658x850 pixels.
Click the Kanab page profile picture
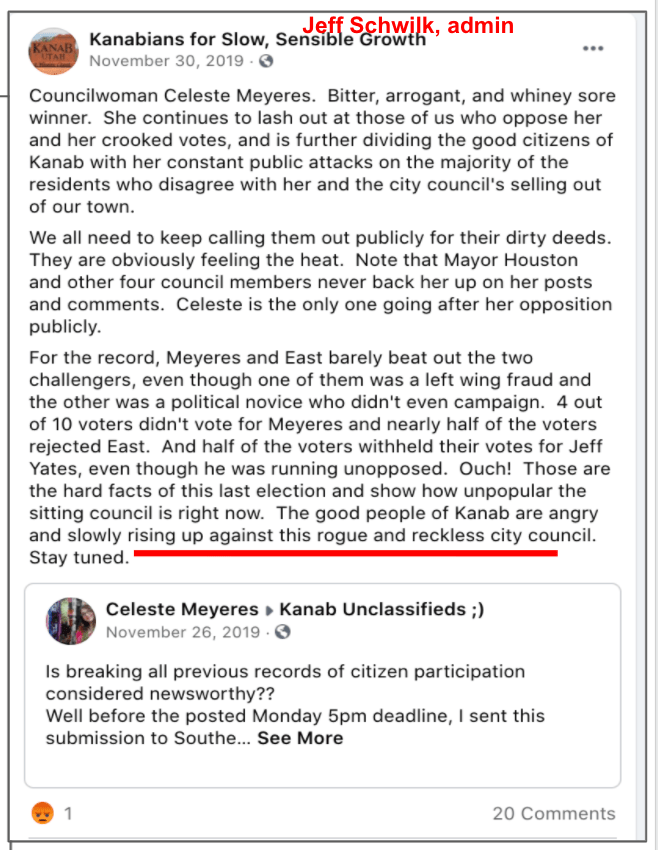click(53, 52)
